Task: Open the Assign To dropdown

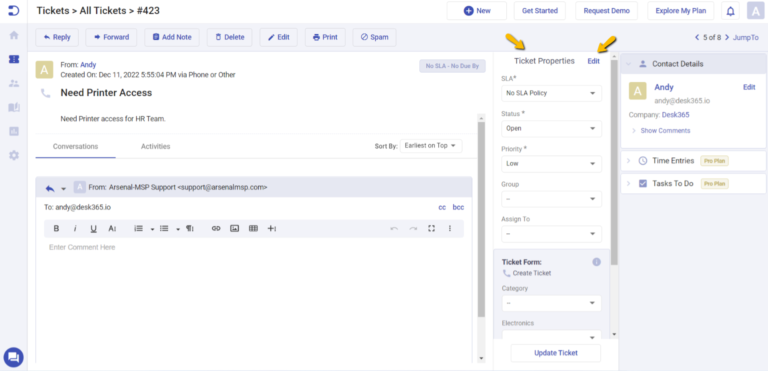Action: click(552, 234)
